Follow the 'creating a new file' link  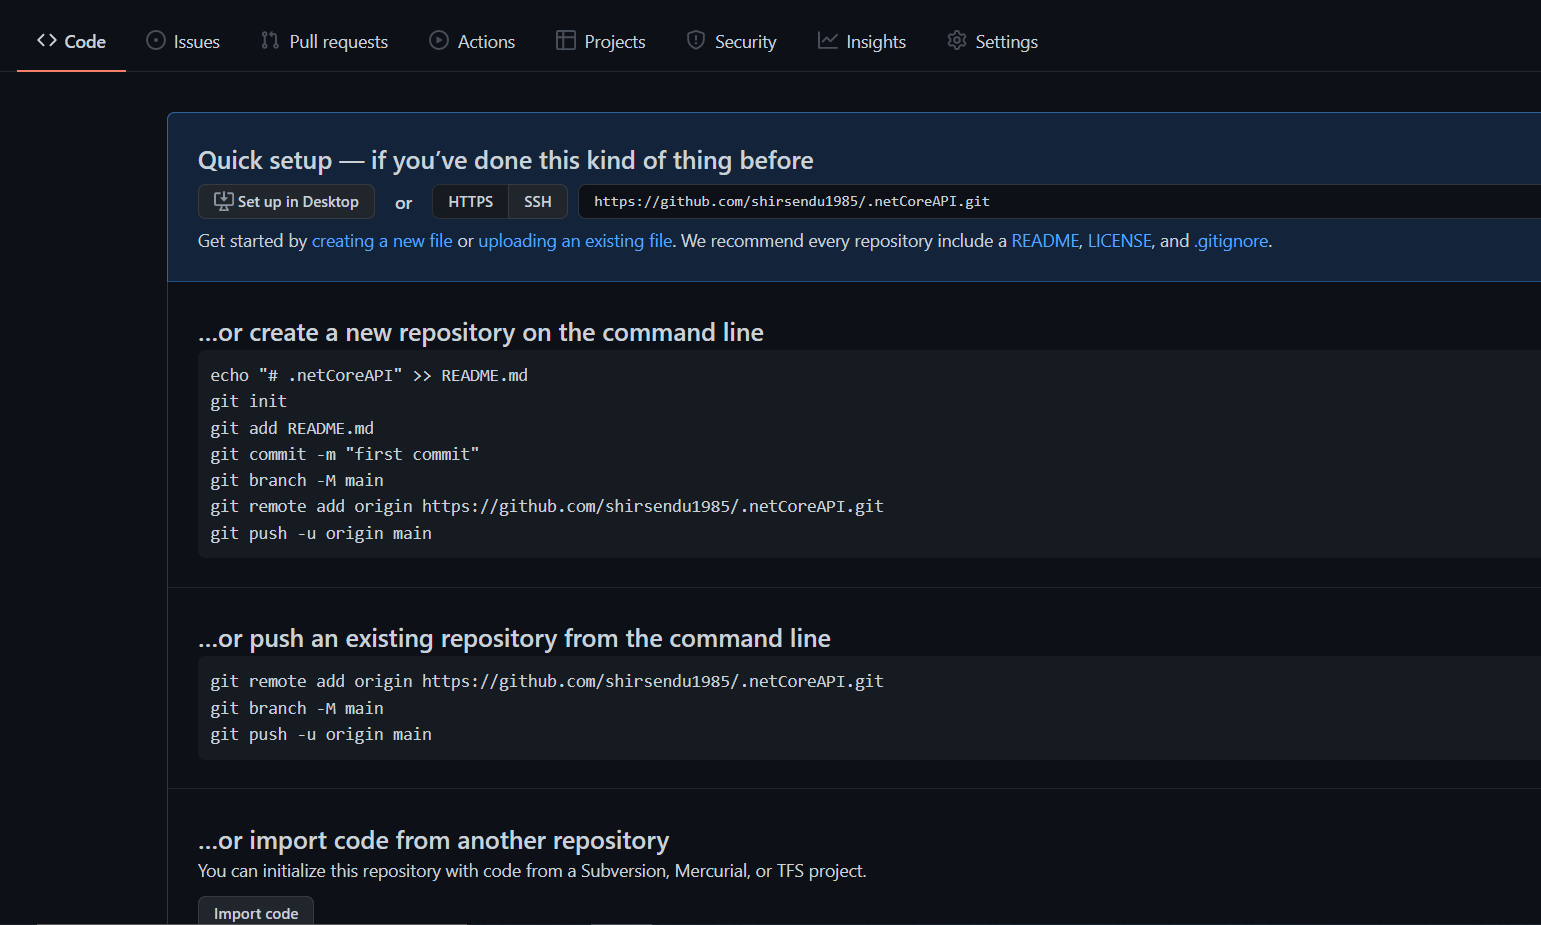pos(382,241)
